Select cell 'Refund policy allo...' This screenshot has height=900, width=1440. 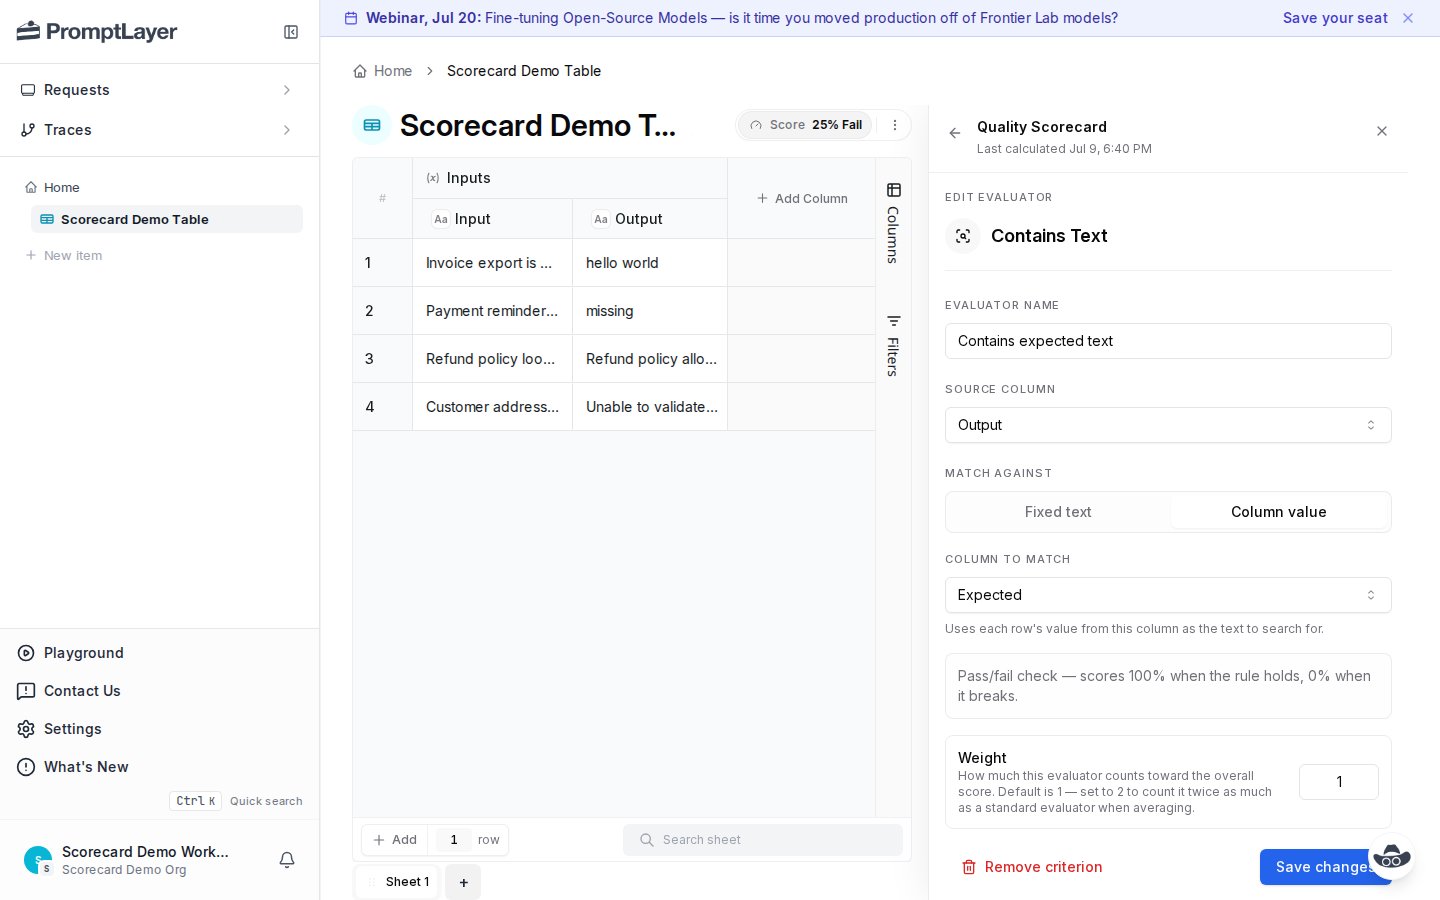[650, 359]
